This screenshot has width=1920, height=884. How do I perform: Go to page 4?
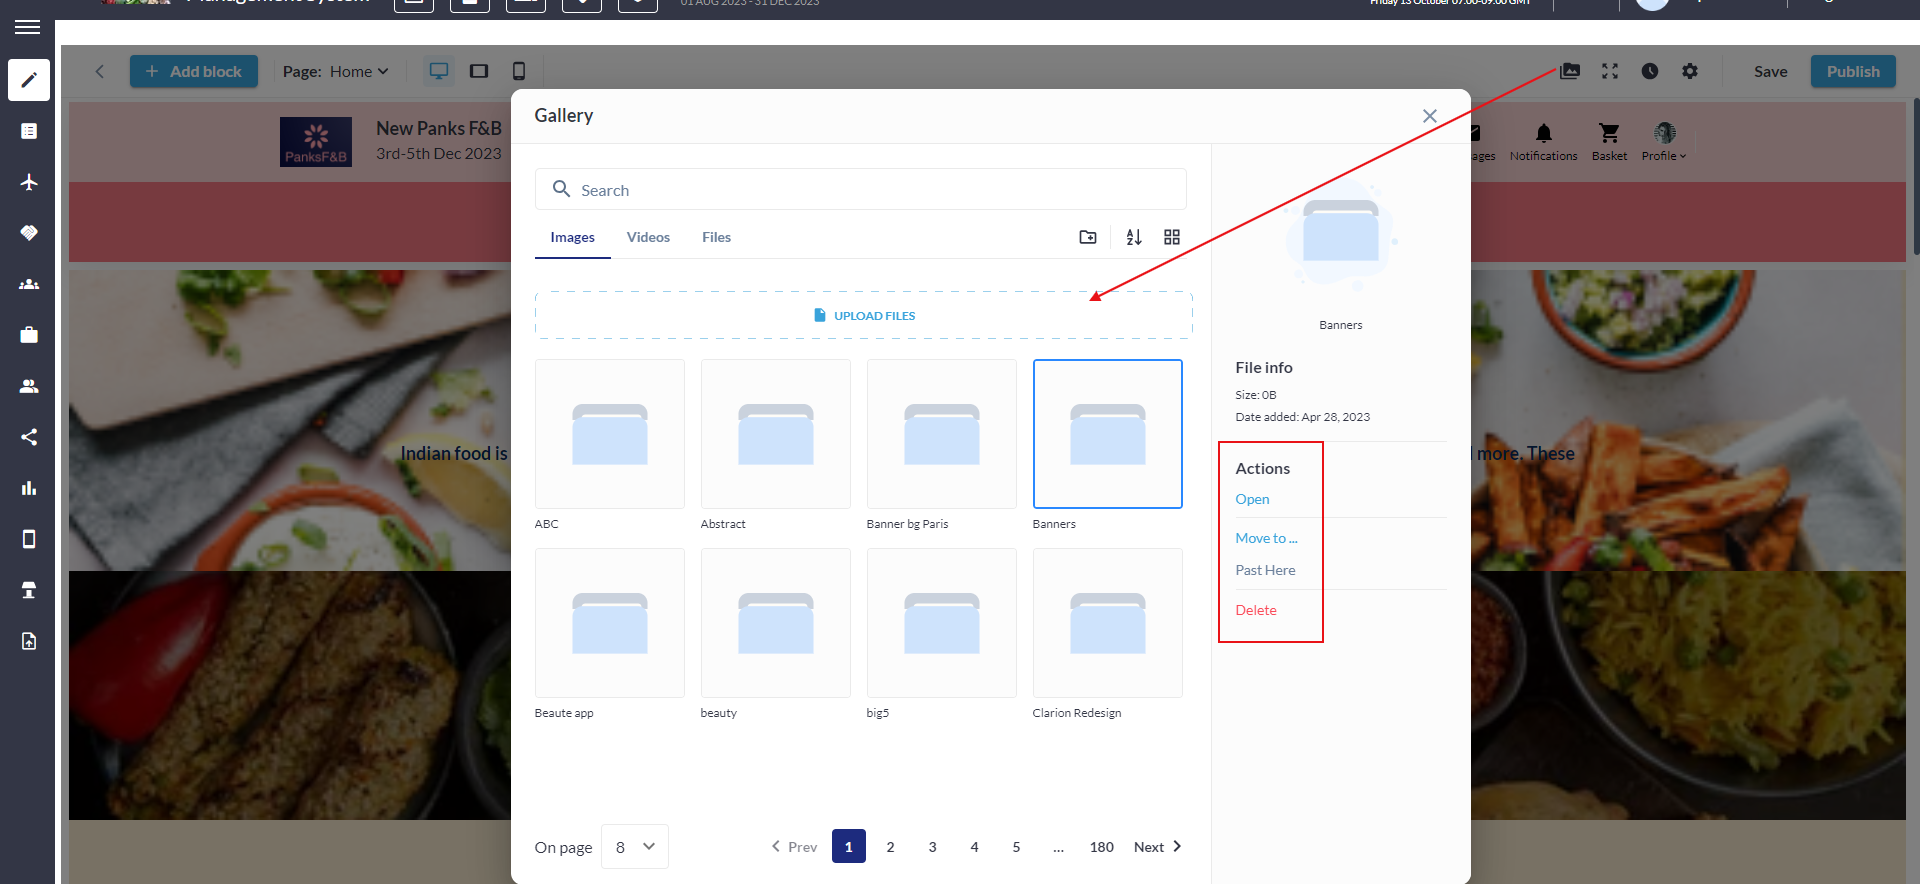[x=974, y=847]
